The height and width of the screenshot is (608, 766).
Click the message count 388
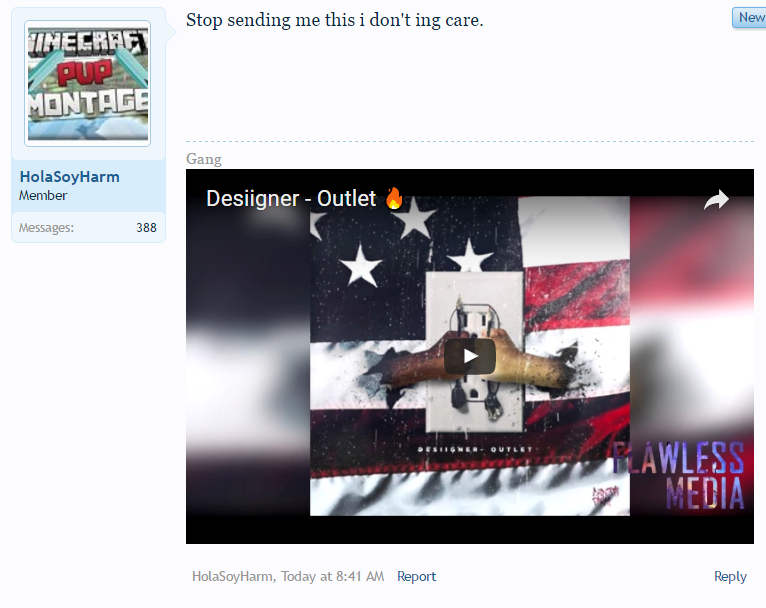[146, 228]
